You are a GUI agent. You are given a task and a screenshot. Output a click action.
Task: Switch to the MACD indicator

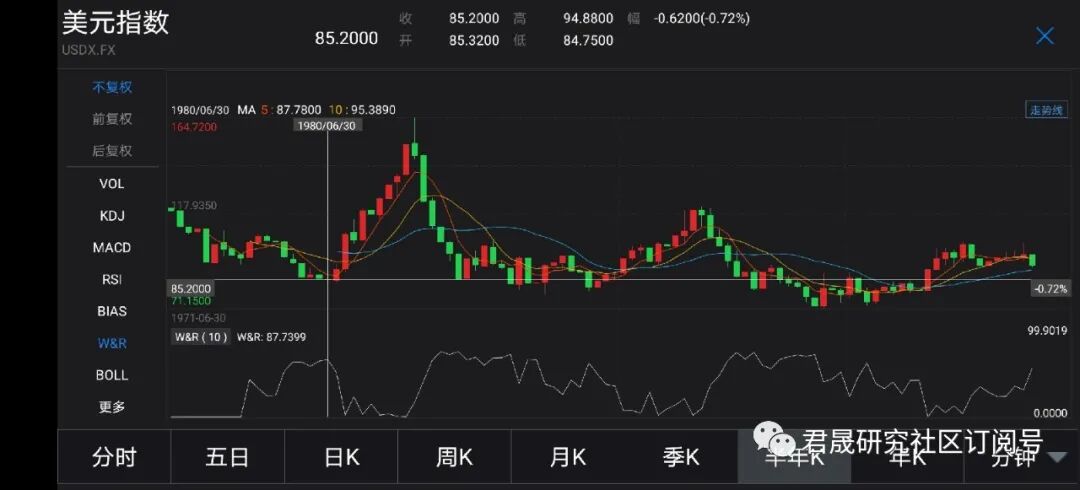(x=112, y=247)
